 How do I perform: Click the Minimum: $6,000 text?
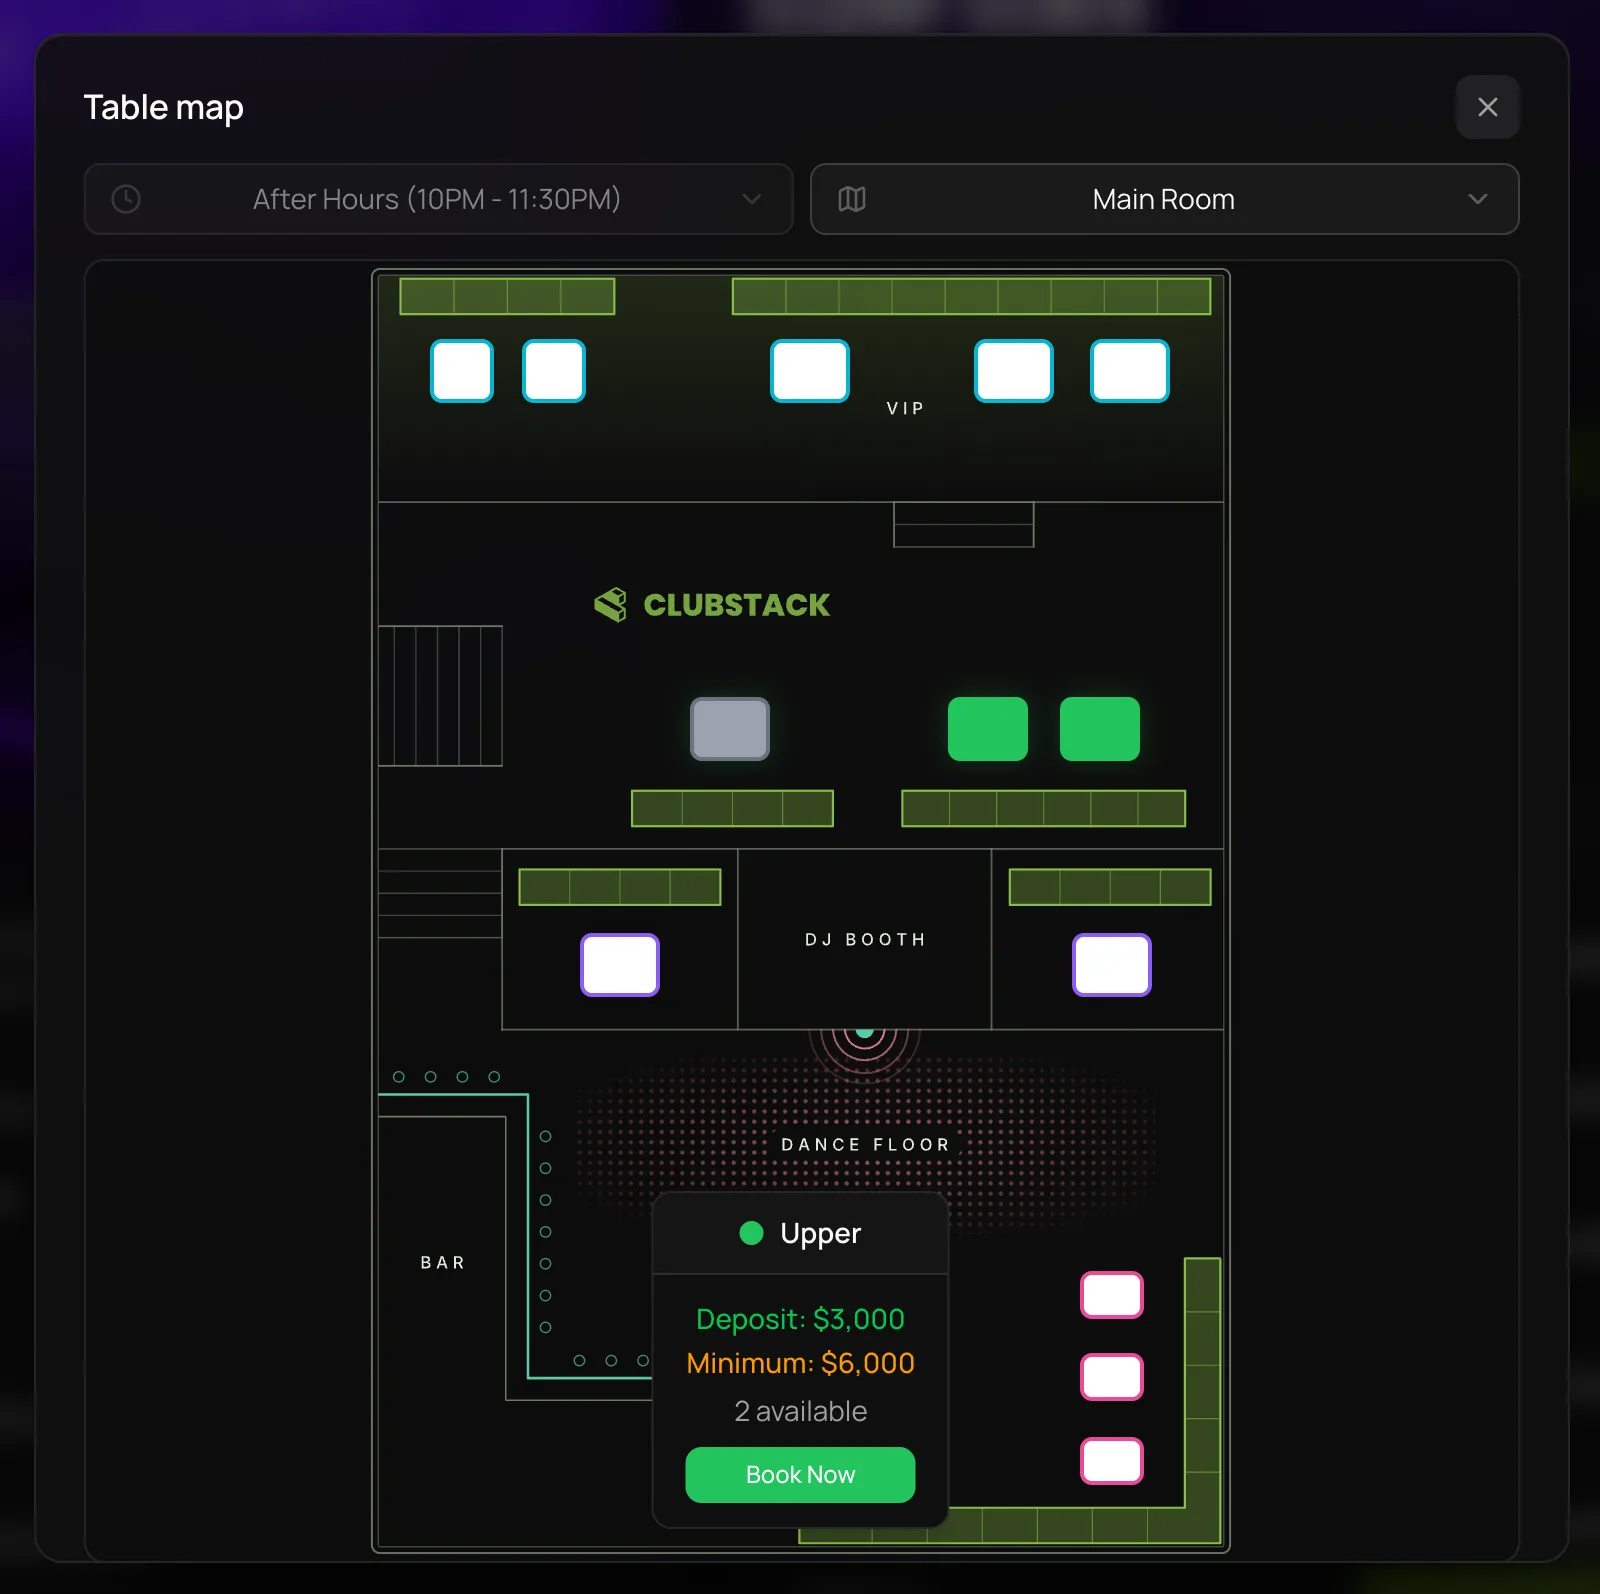[800, 1363]
